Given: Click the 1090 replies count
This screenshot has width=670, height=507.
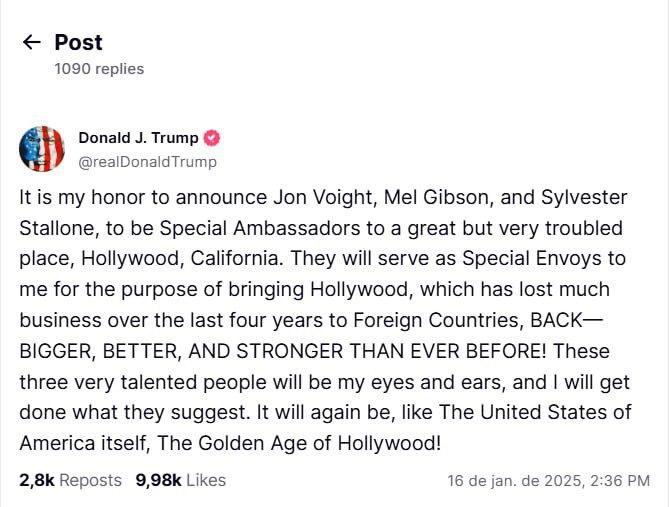Looking at the screenshot, I should click(x=99, y=69).
